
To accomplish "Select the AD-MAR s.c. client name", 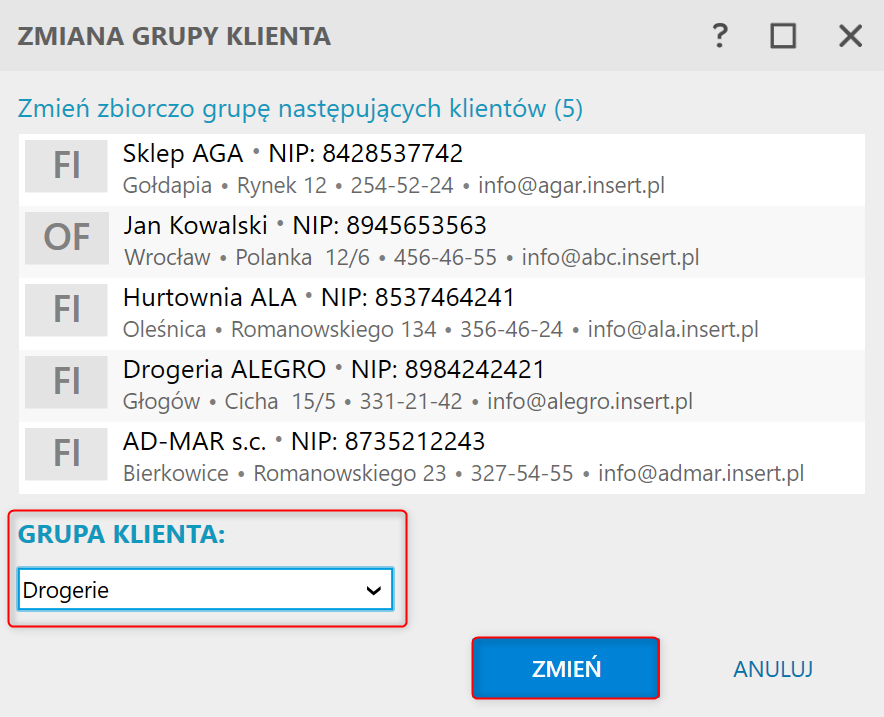I will pyautogui.click(x=195, y=441).
